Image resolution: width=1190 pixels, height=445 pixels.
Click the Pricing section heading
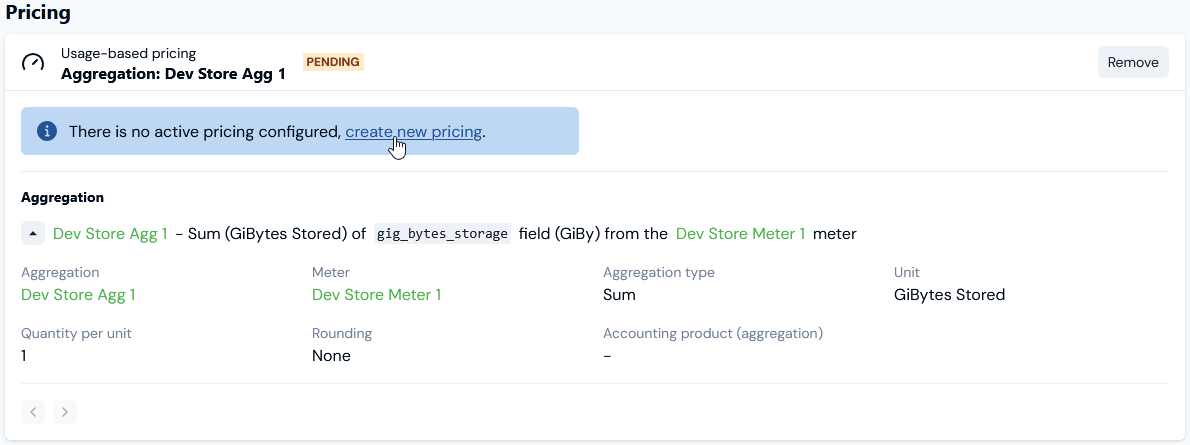pyautogui.click(x=38, y=13)
